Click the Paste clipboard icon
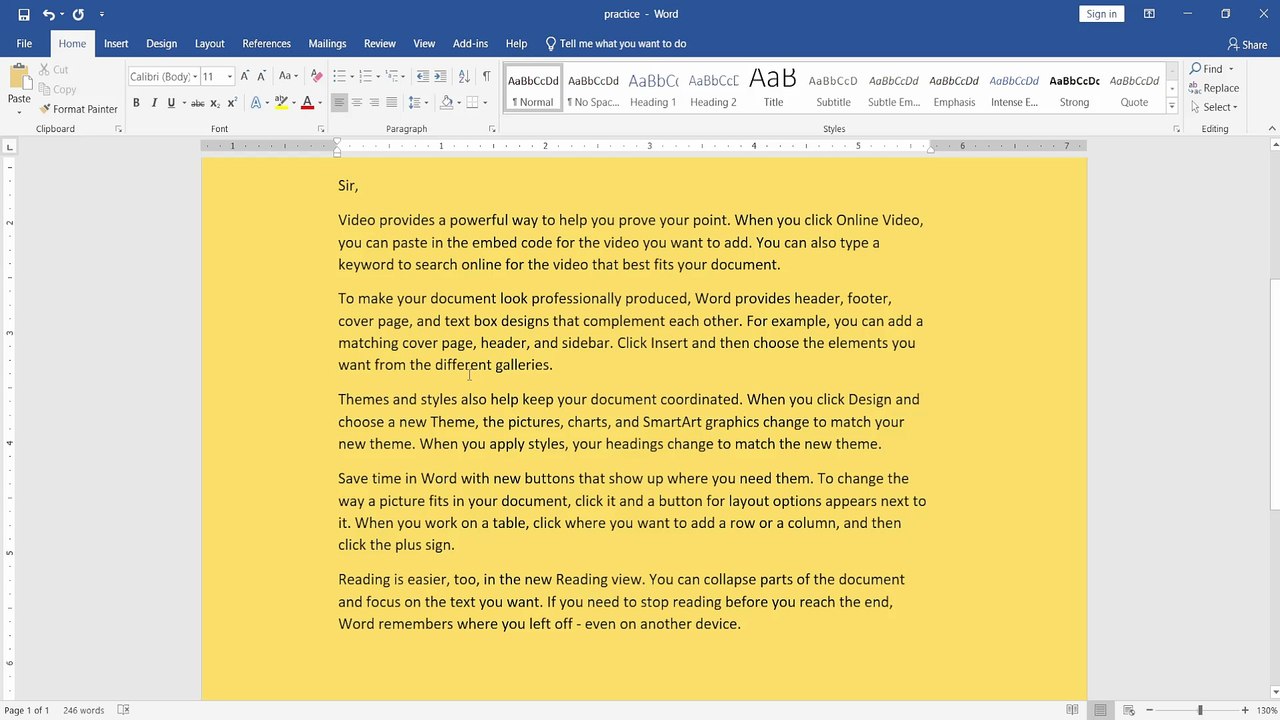 [19, 79]
